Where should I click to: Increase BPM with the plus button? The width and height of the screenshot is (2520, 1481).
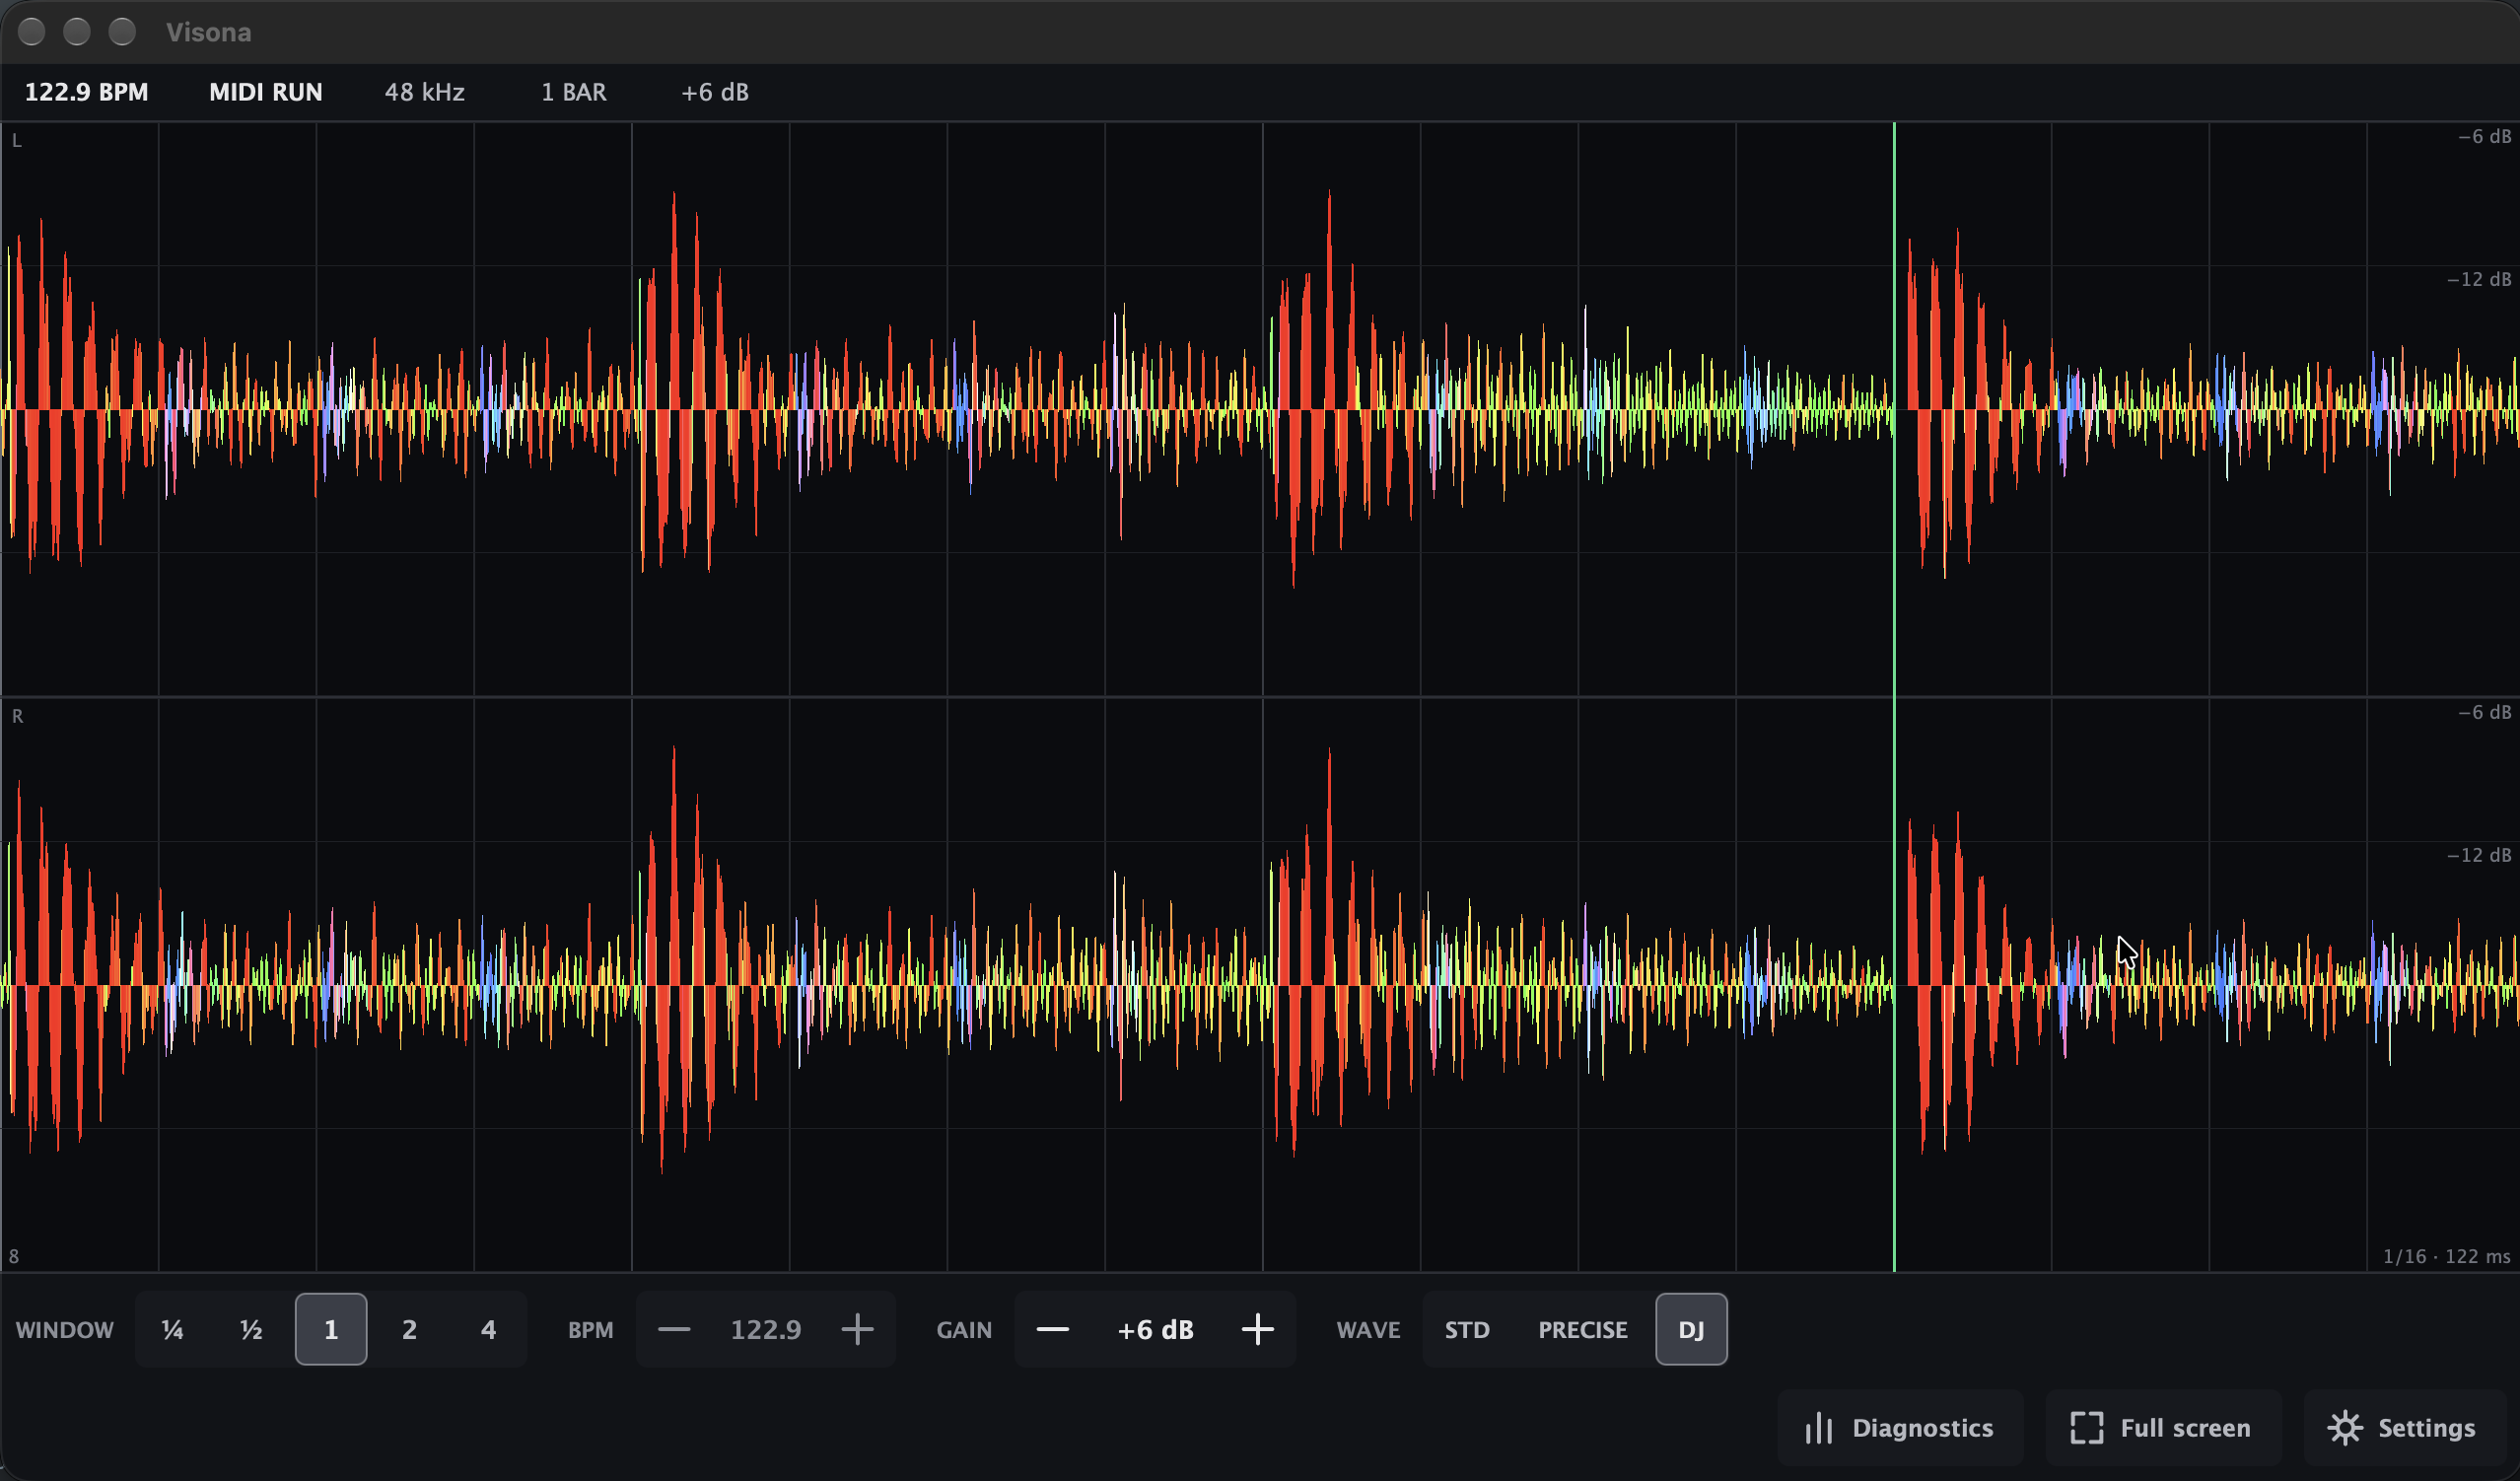[857, 1329]
